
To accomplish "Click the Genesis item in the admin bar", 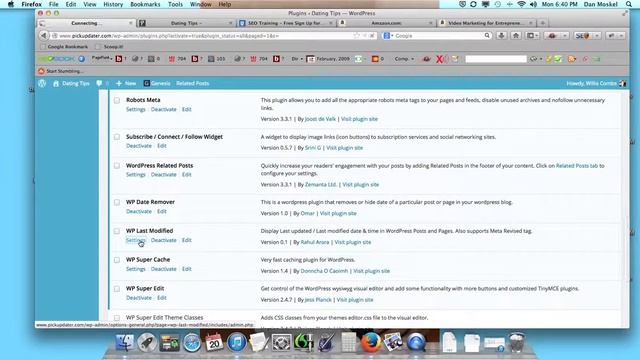I will (157, 83).
